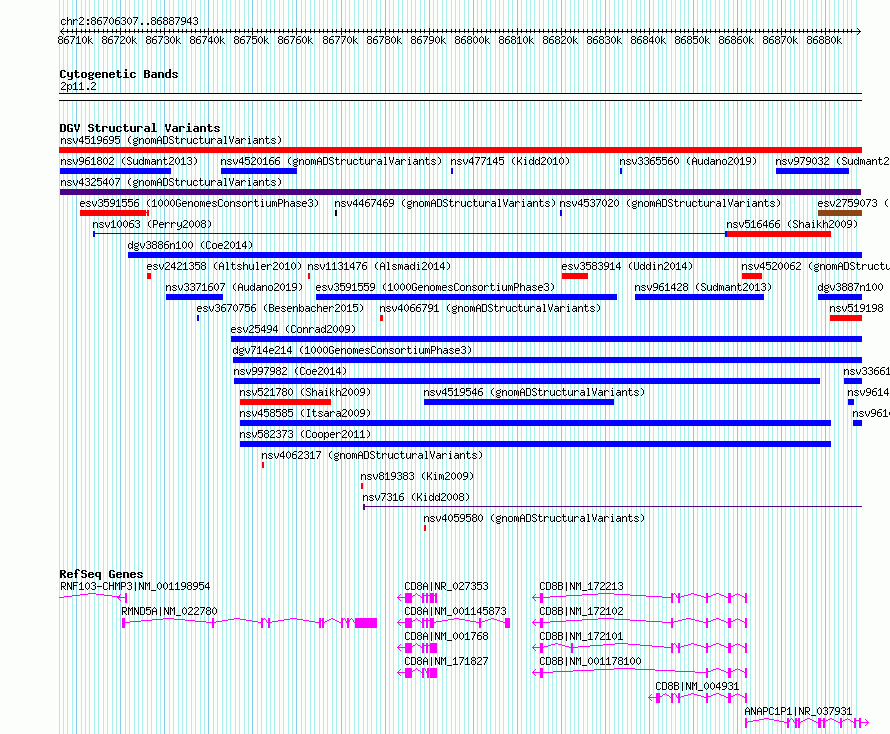This screenshot has height=734, width=890.
Task: Click the DGV Structural Variants track title
Action: pyautogui.click(x=140, y=128)
